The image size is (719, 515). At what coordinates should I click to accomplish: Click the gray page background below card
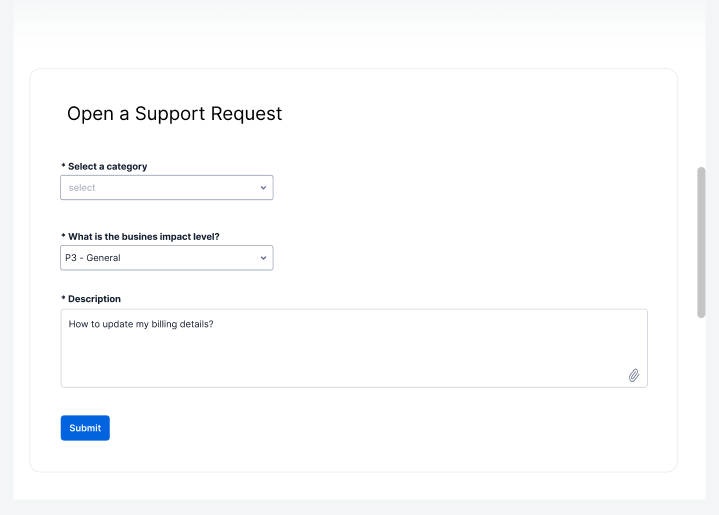tap(360, 507)
